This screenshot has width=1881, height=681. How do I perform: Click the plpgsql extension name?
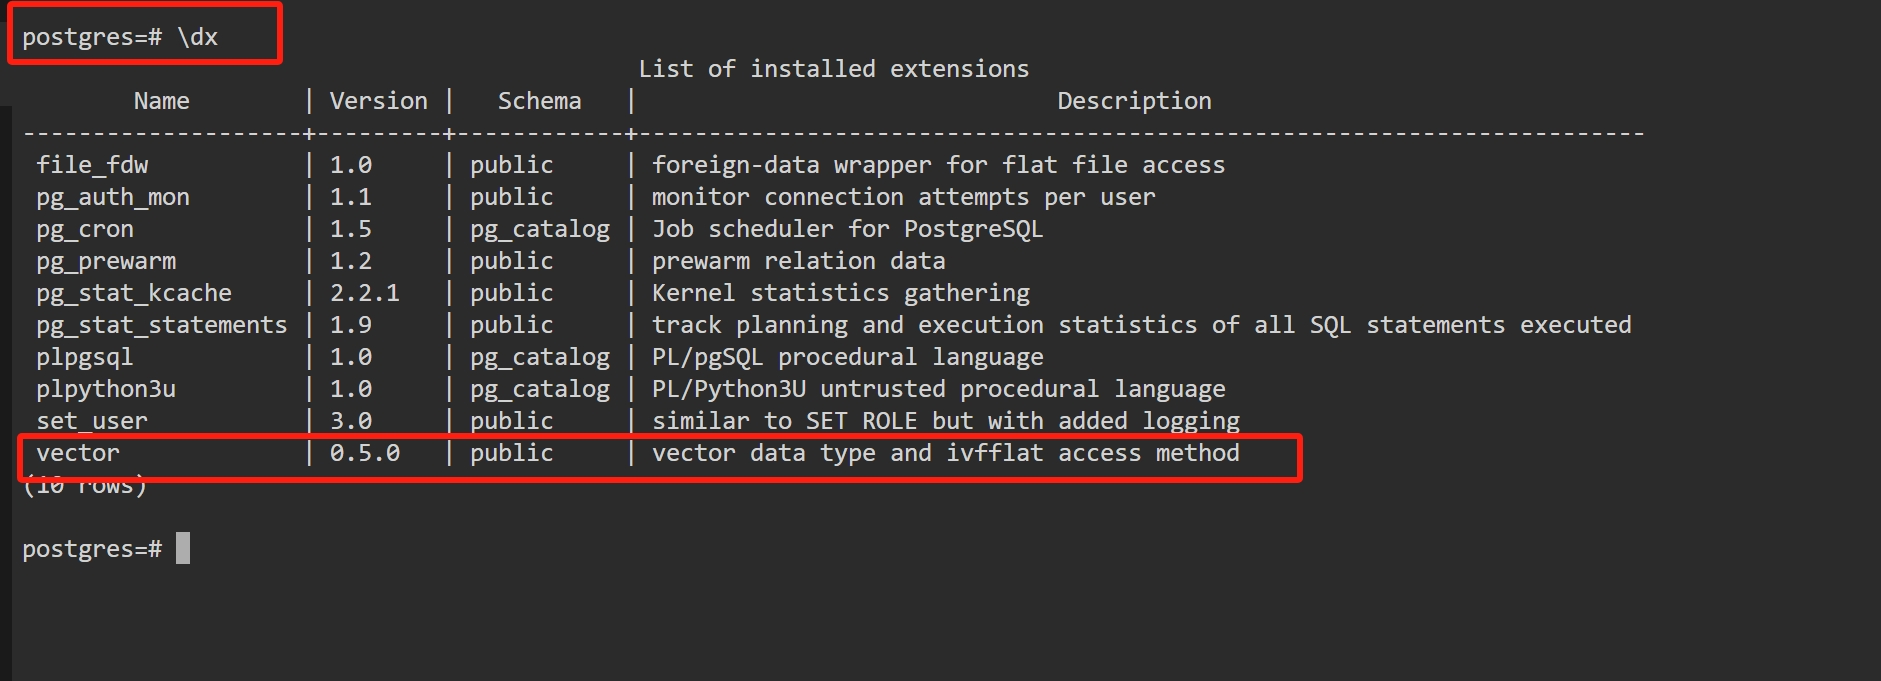tap(85, 357)
